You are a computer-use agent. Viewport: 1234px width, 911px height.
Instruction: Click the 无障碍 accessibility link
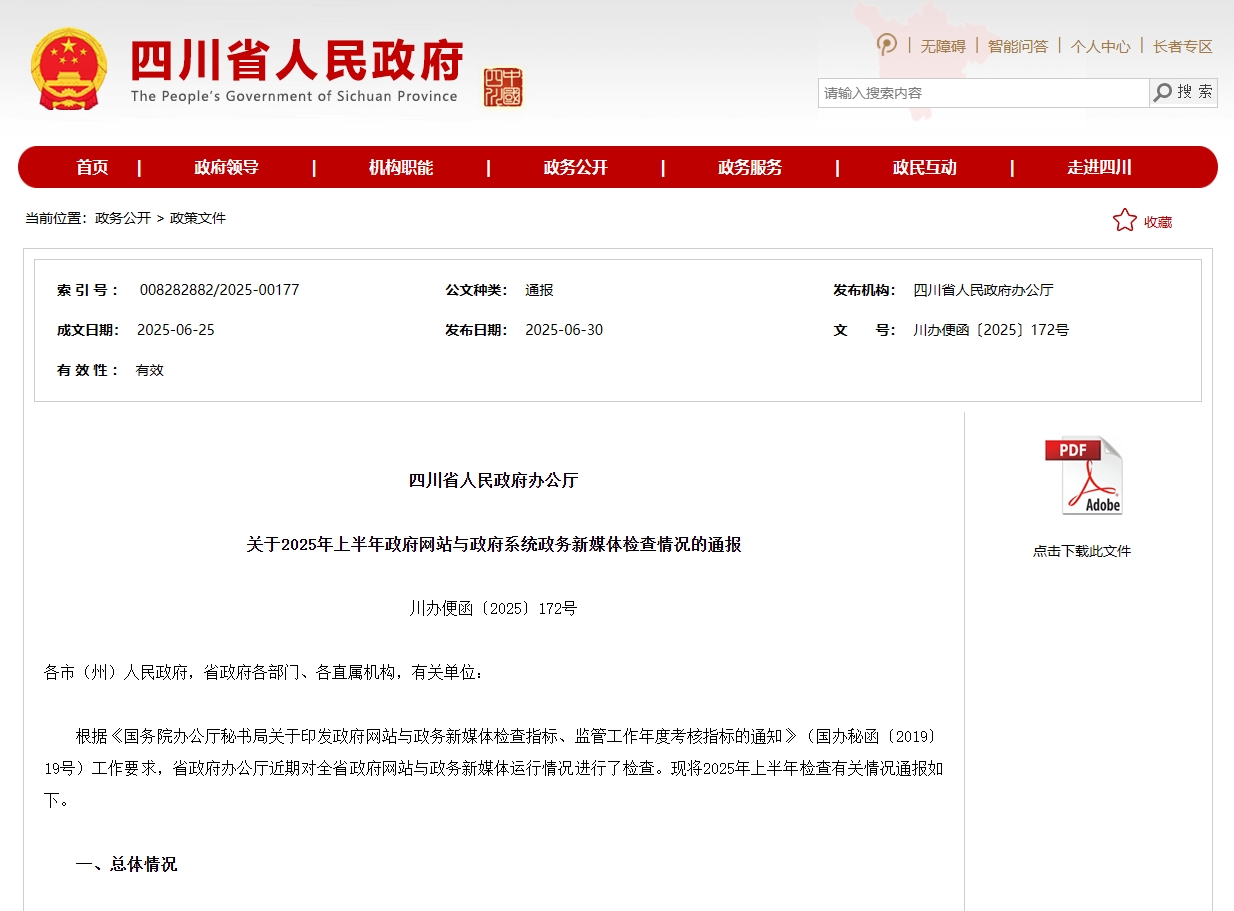pyautogui.click(x=943, y=46)
